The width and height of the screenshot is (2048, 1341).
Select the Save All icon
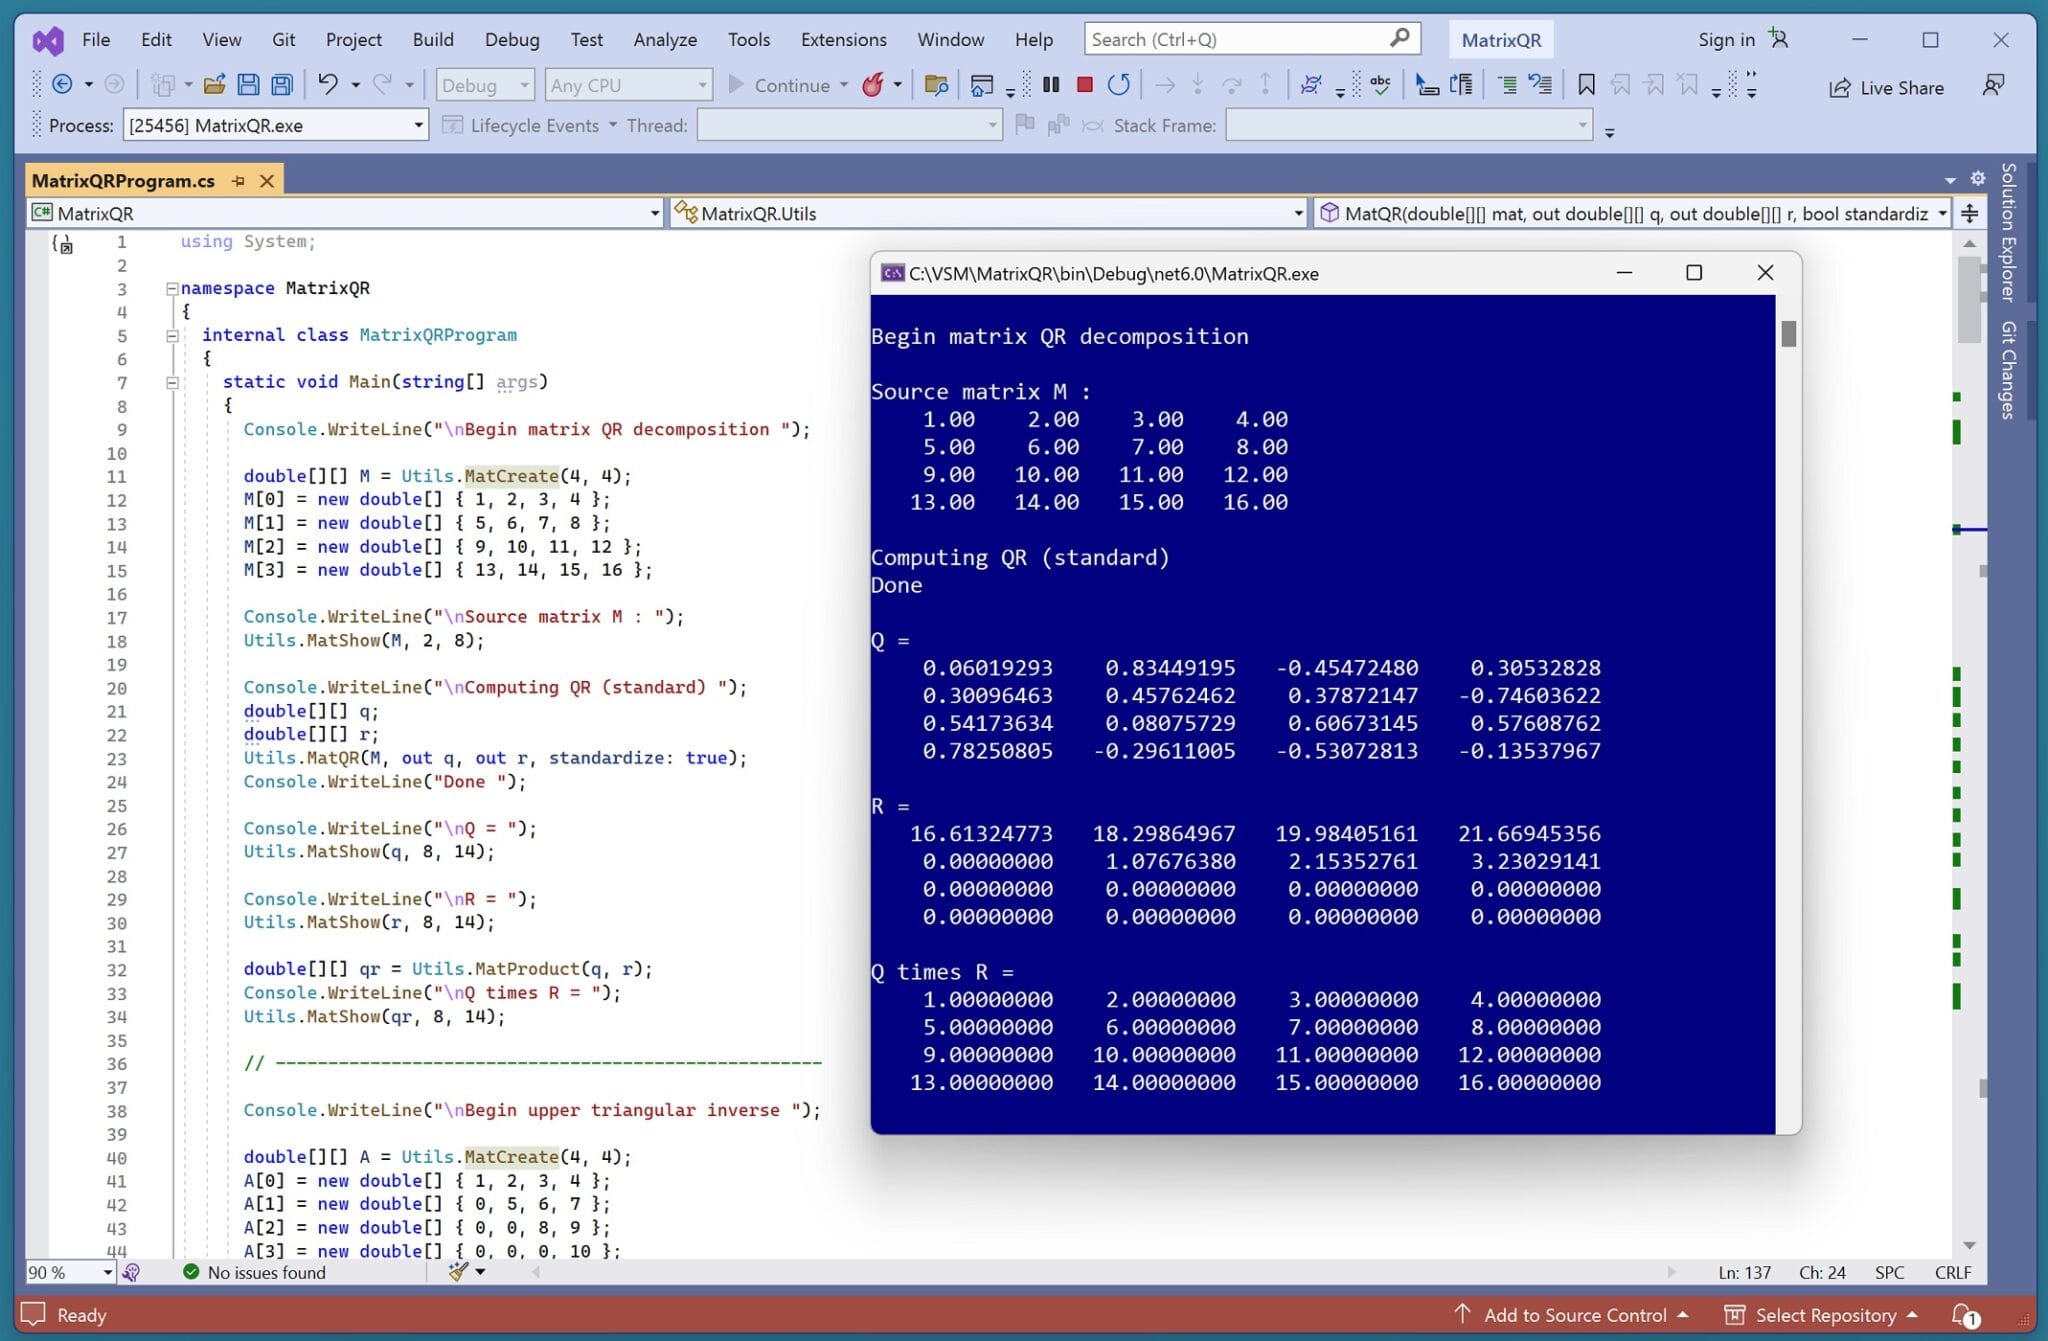tap(283, 84)
